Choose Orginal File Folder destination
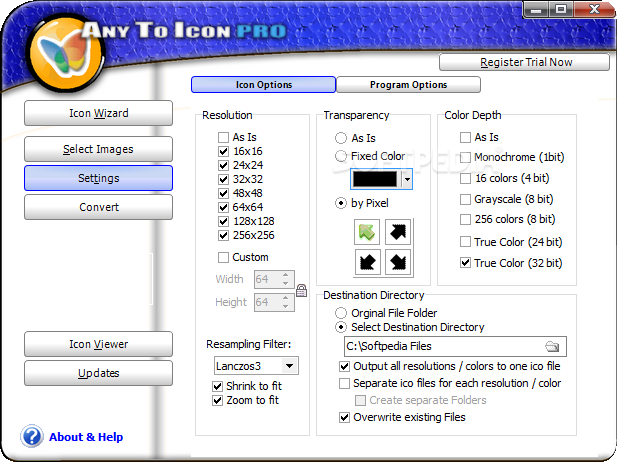 tap(341, 313)
